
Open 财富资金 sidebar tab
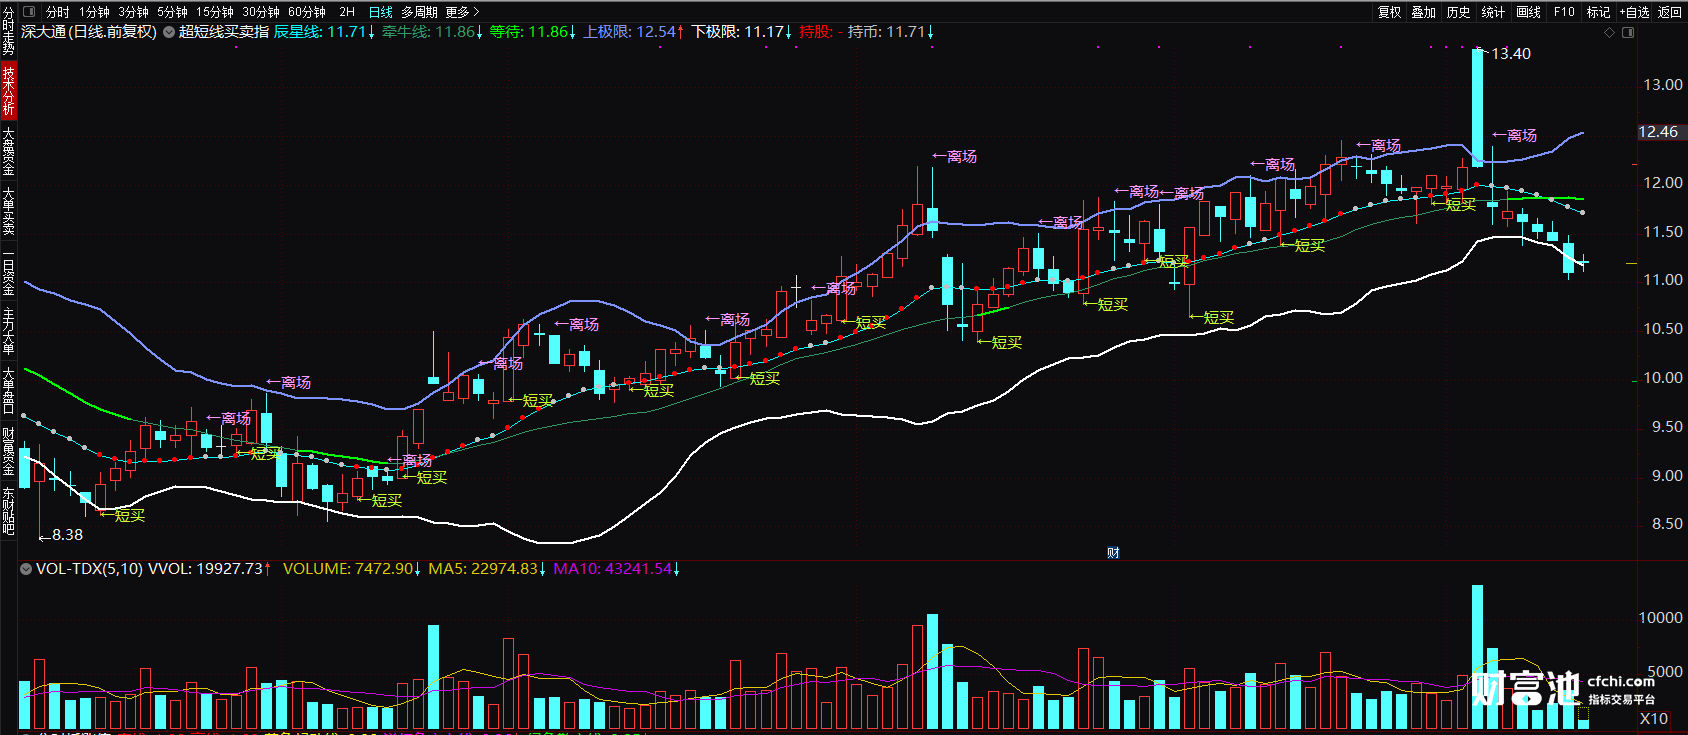[x=8, y=452]
